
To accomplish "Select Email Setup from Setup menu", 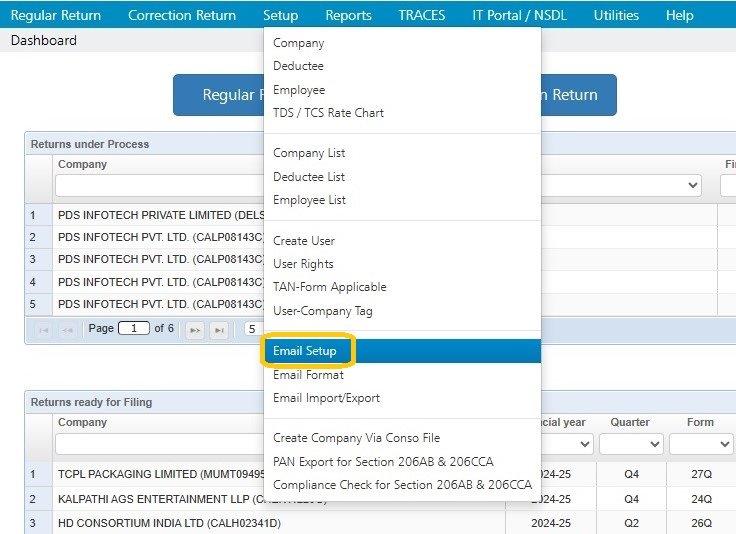I will tap(311, 351).
